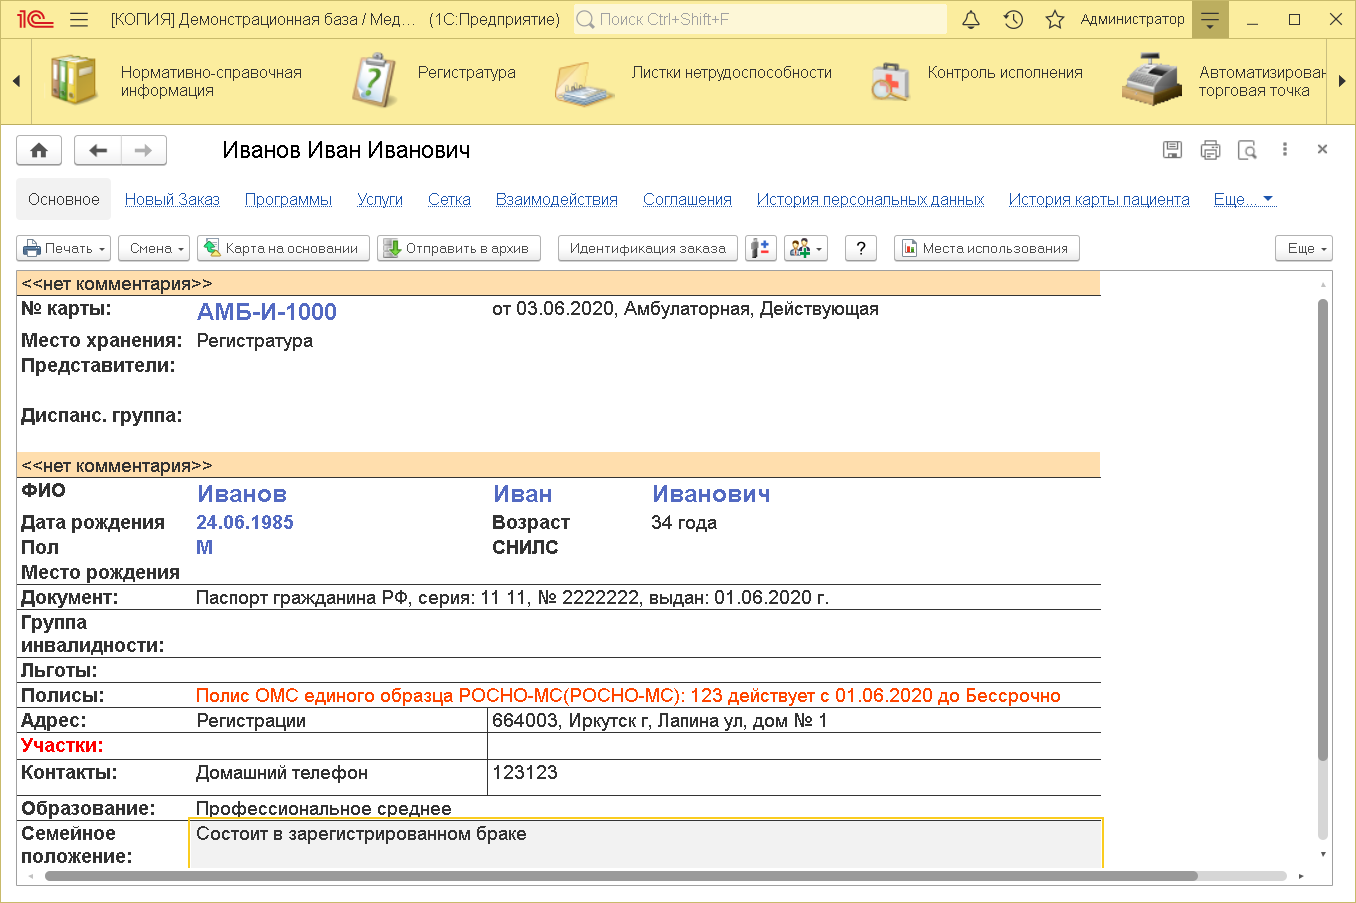Image resolution: width=1356 pixels, height=903 pixels.
Task: Expand the Смена dropdown
Action: [154, 248]
